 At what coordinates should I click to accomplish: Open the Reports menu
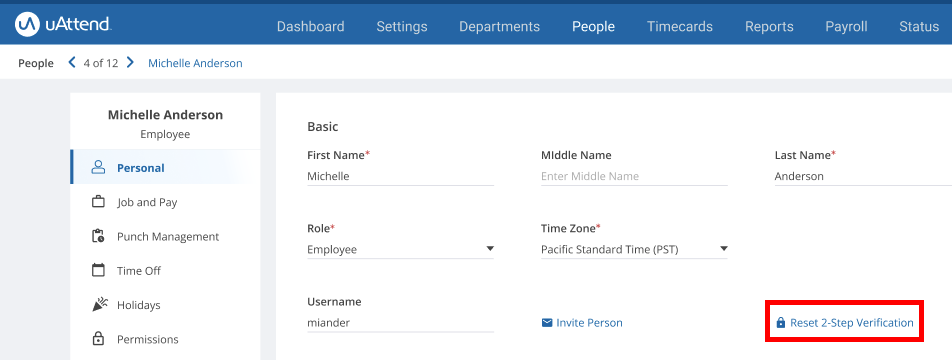[x=769, y=27]
